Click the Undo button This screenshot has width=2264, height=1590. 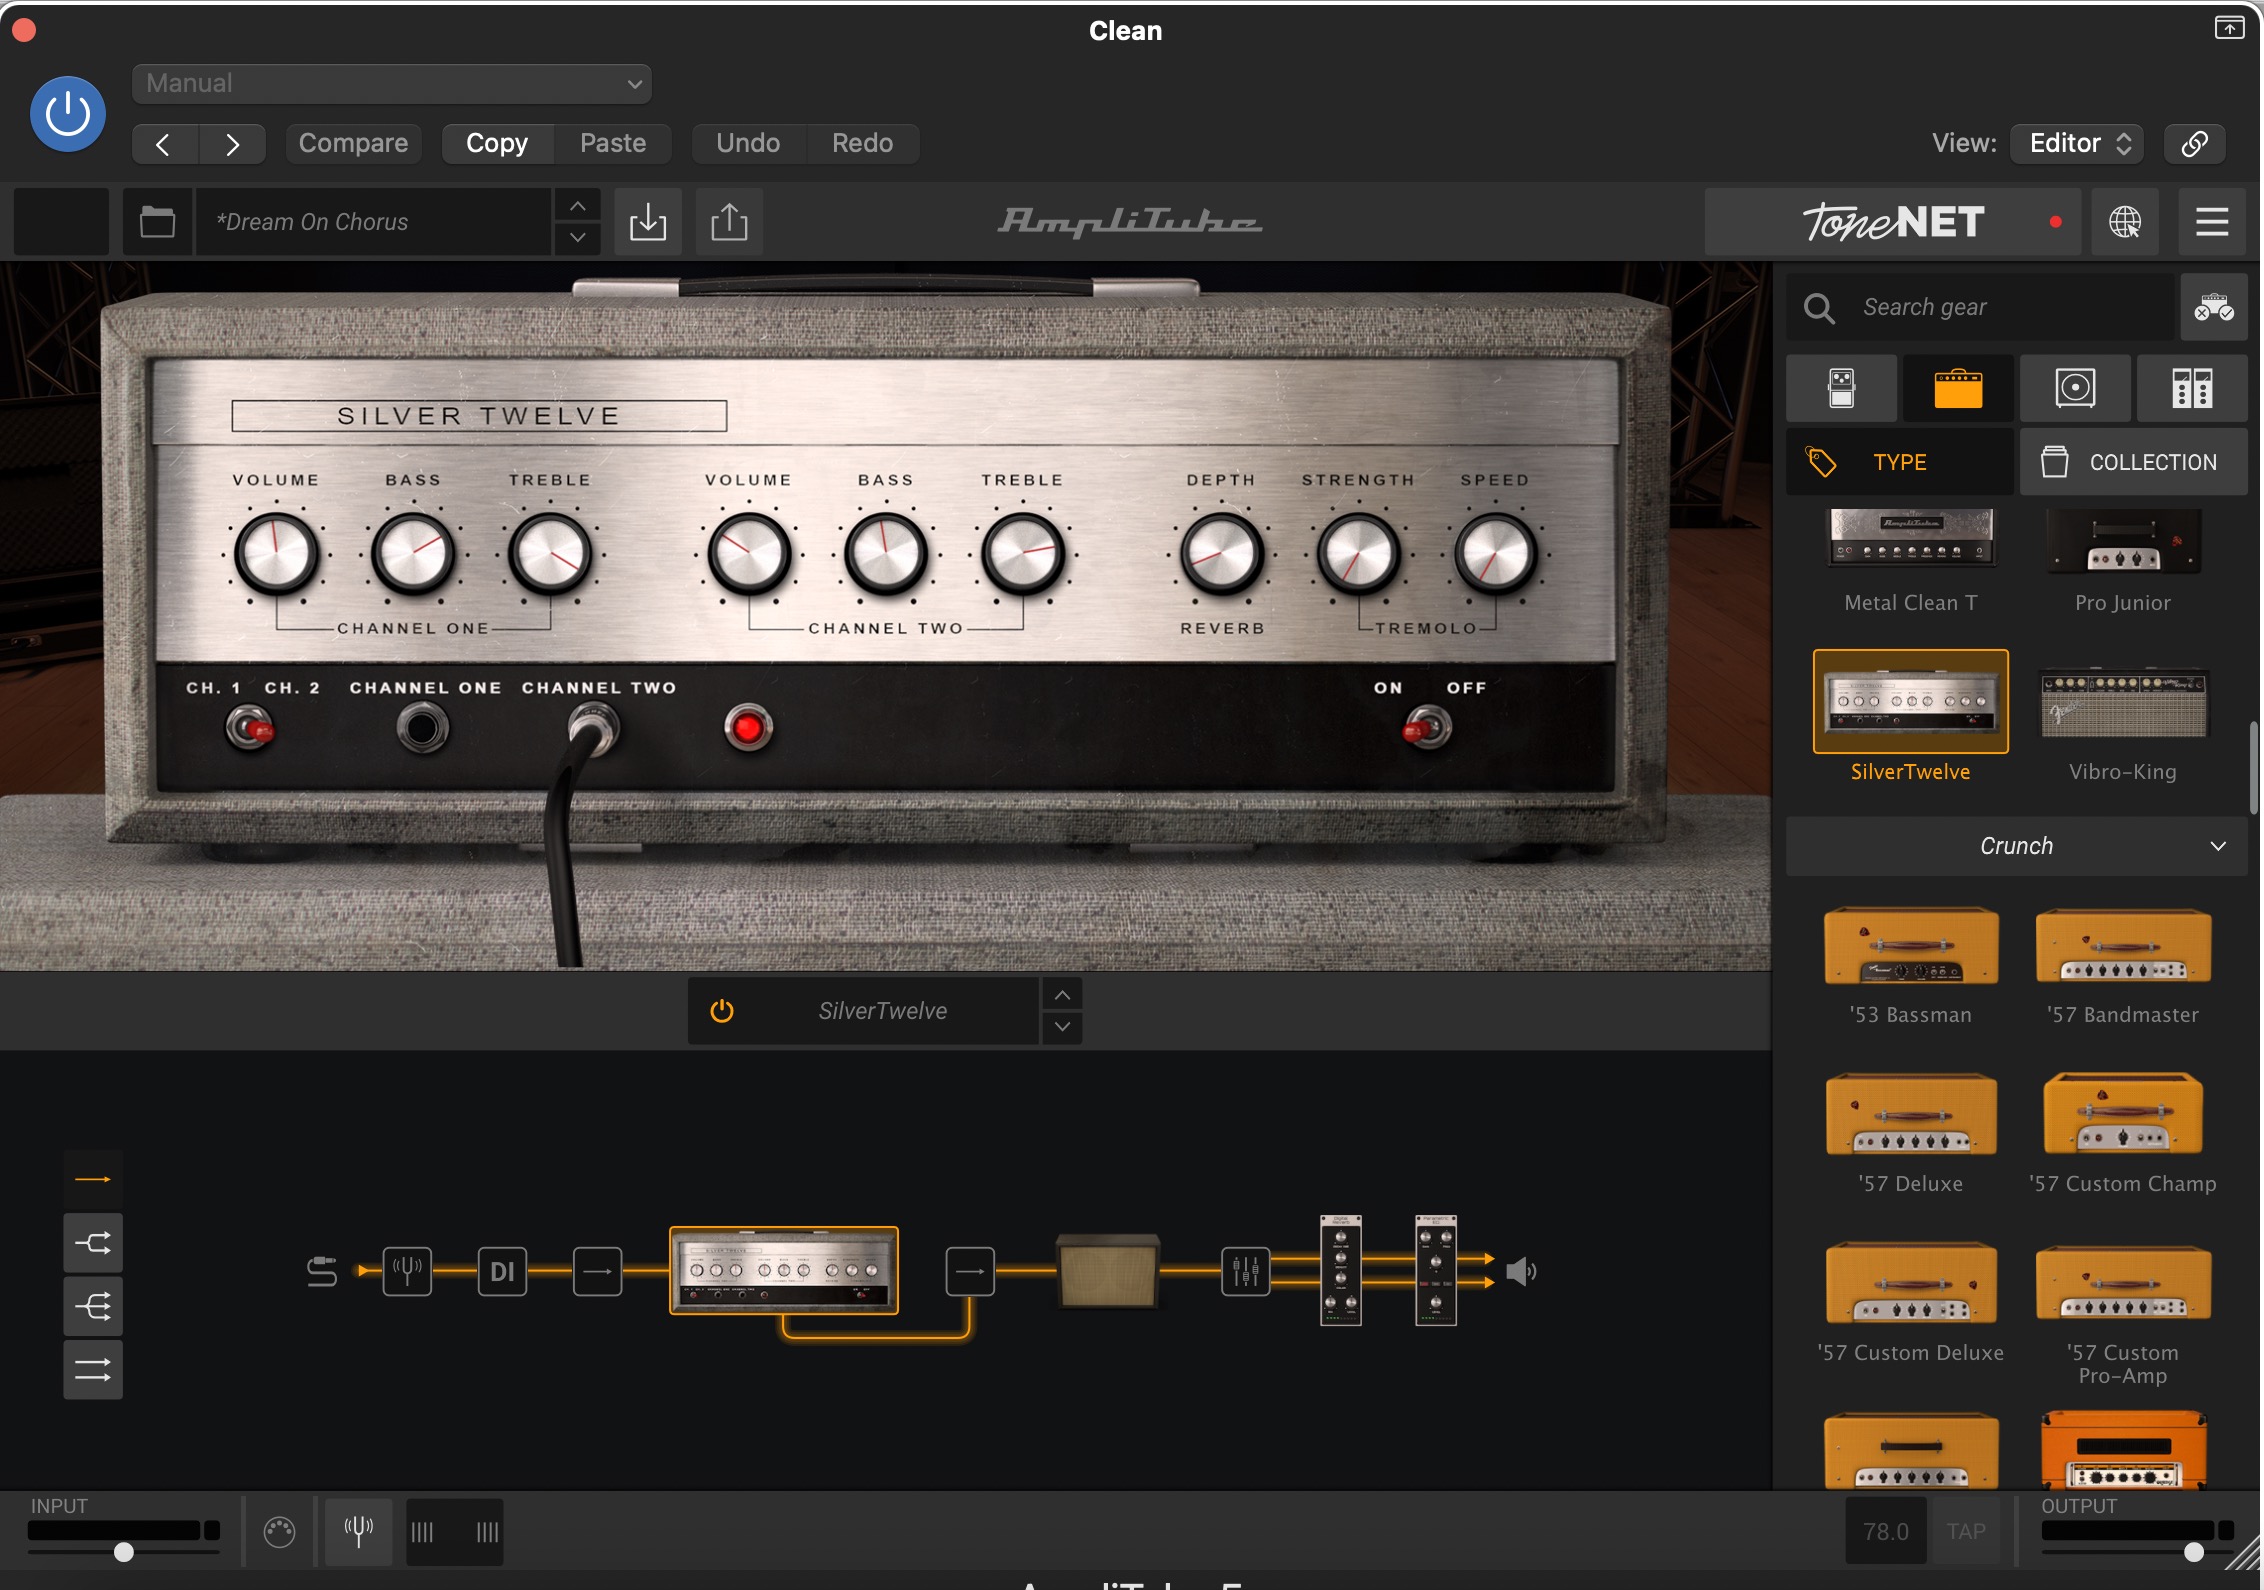[748, 144]
